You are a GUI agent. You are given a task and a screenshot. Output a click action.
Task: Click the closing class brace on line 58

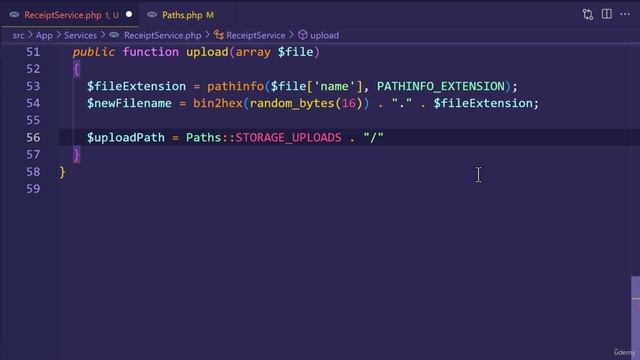click(x=62, y=172)
